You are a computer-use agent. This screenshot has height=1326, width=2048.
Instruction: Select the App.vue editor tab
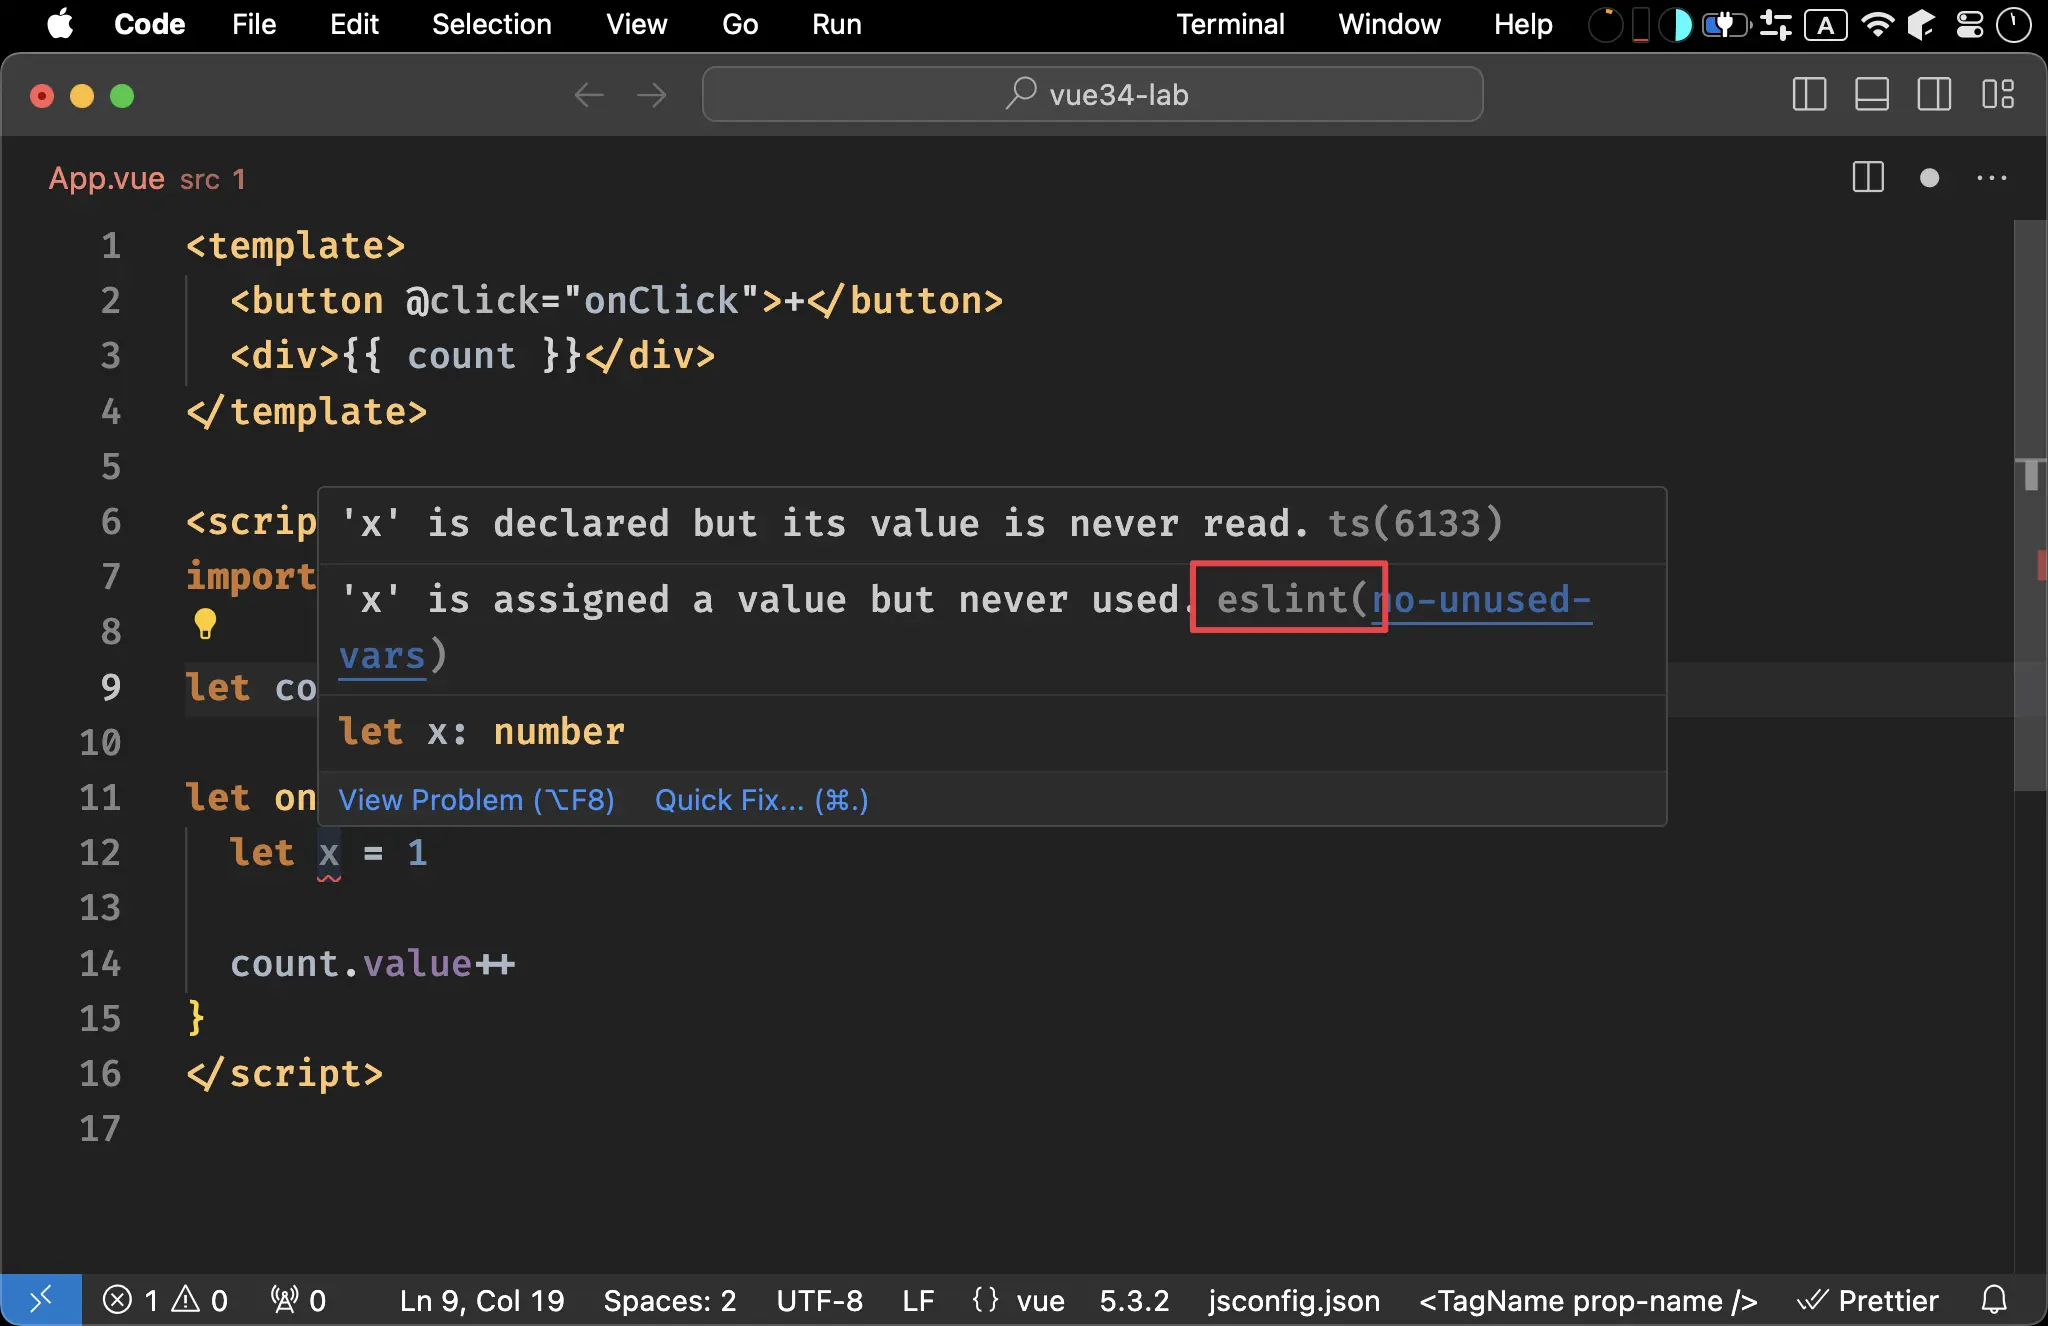coord(147,178)
